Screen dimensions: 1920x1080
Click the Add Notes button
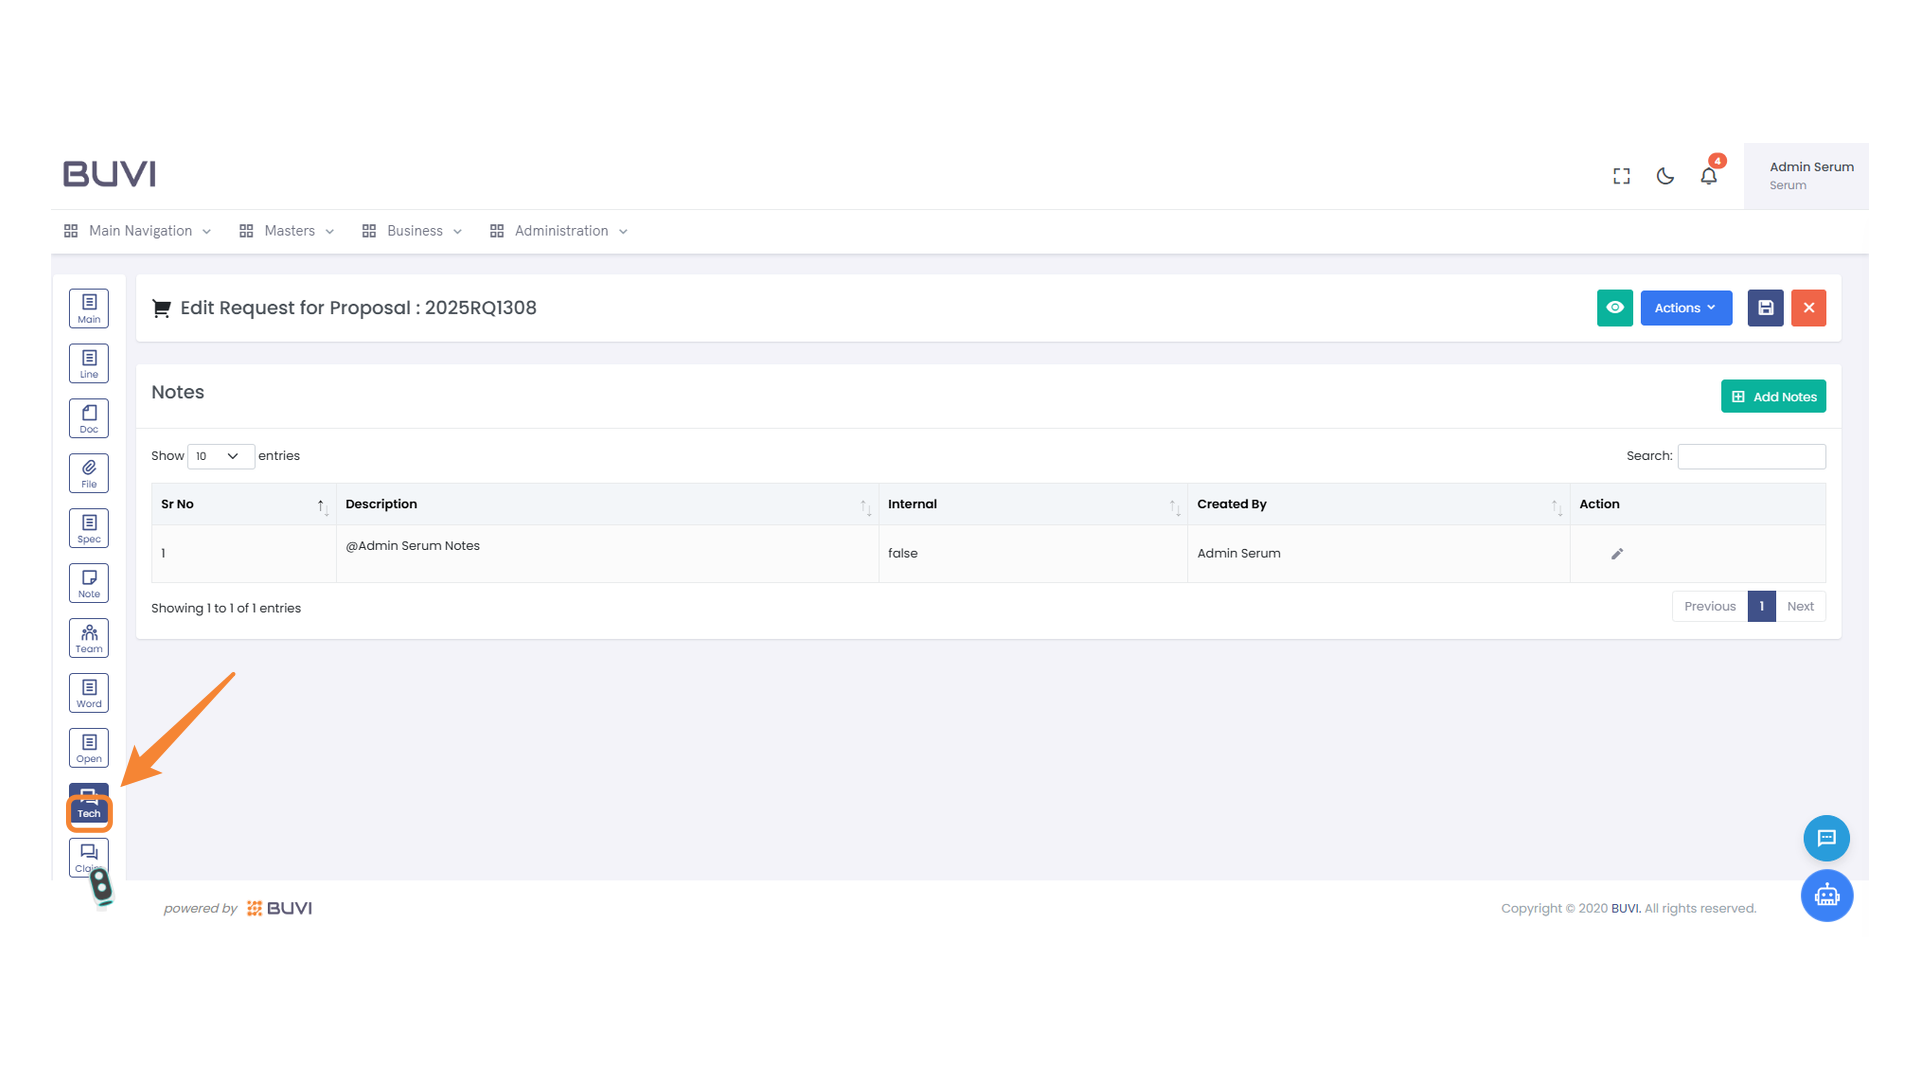pos(1773,397)
